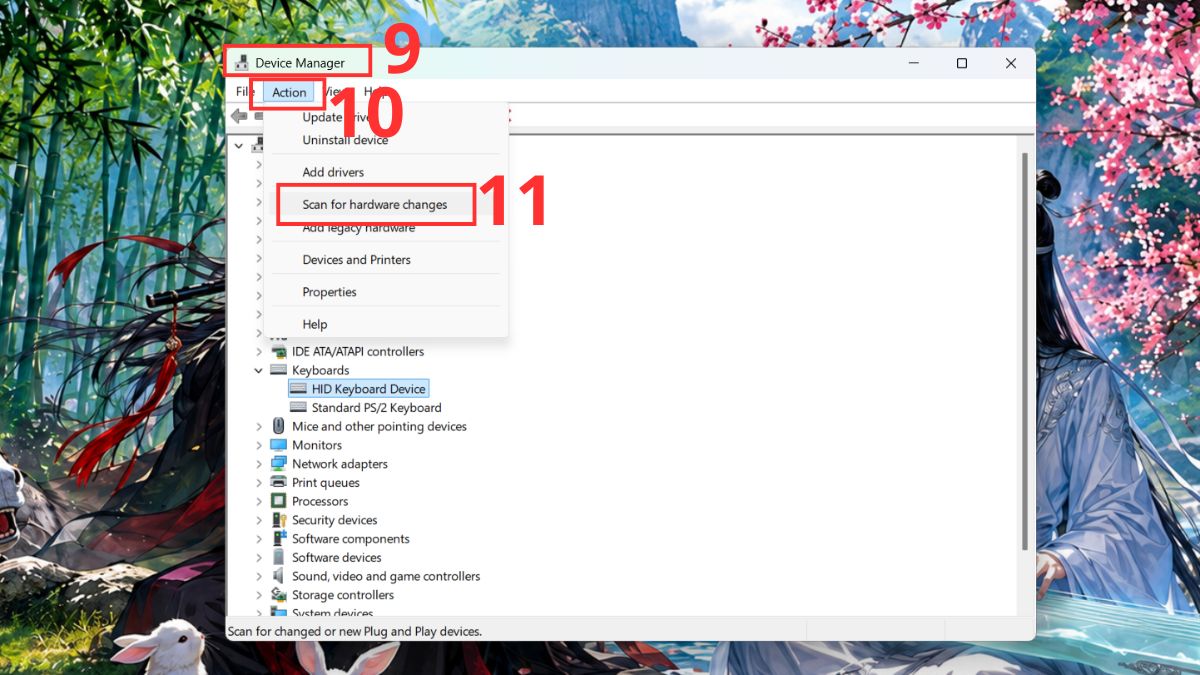Click the Standard PS/2 Keyboard icon
This screenshot has height=675, width=1200.
click(298, 408)
